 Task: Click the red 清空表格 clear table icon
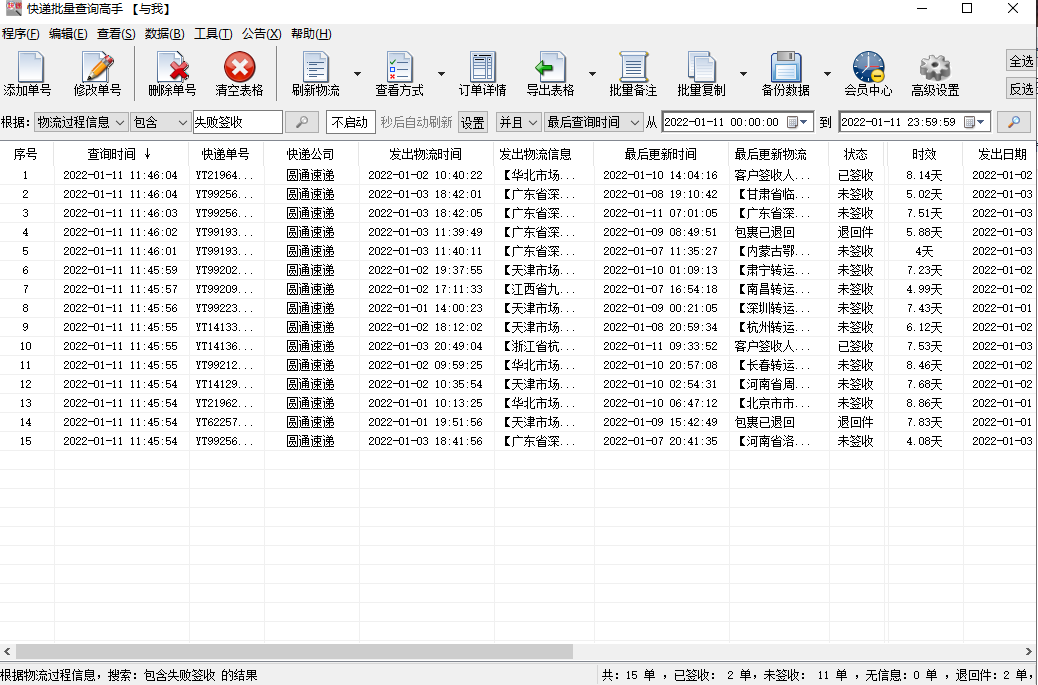tap(240, 68)
